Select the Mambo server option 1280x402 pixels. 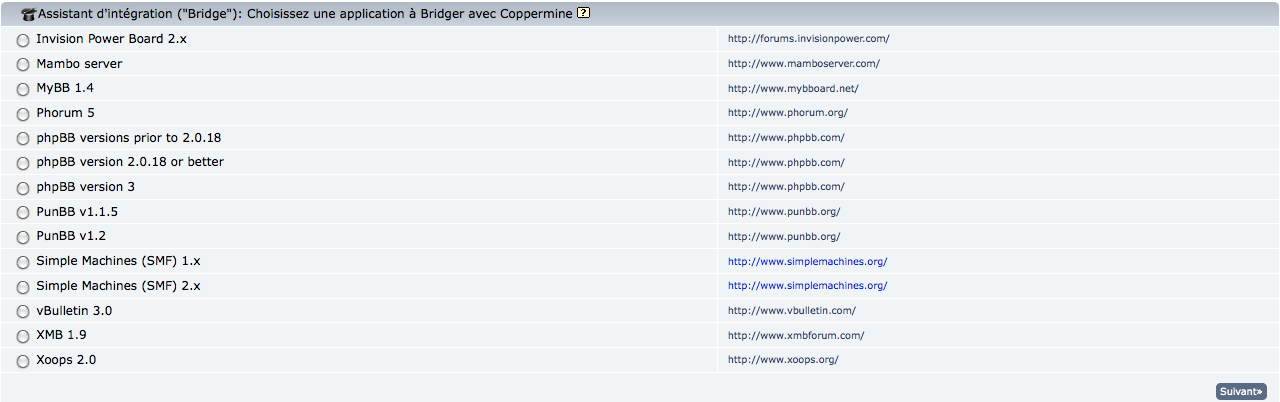23,64
